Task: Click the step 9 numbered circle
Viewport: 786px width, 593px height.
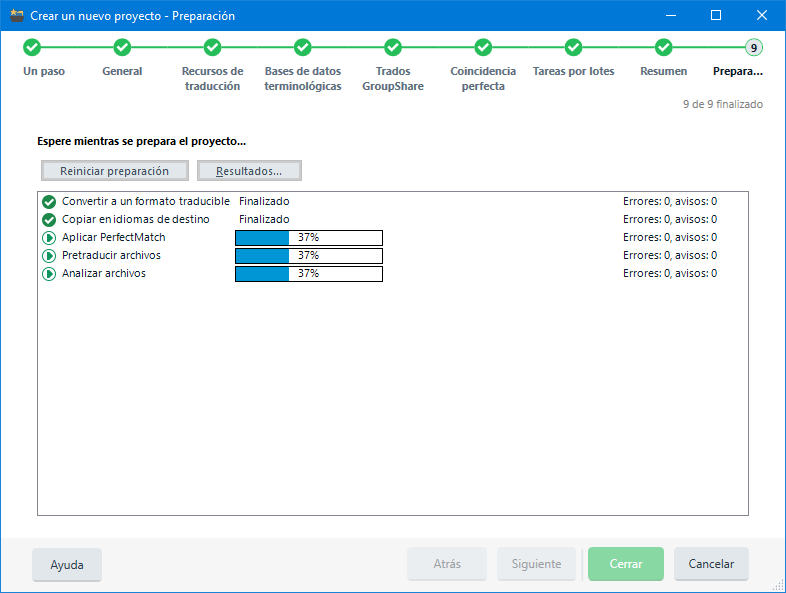Action: point(753,48)
